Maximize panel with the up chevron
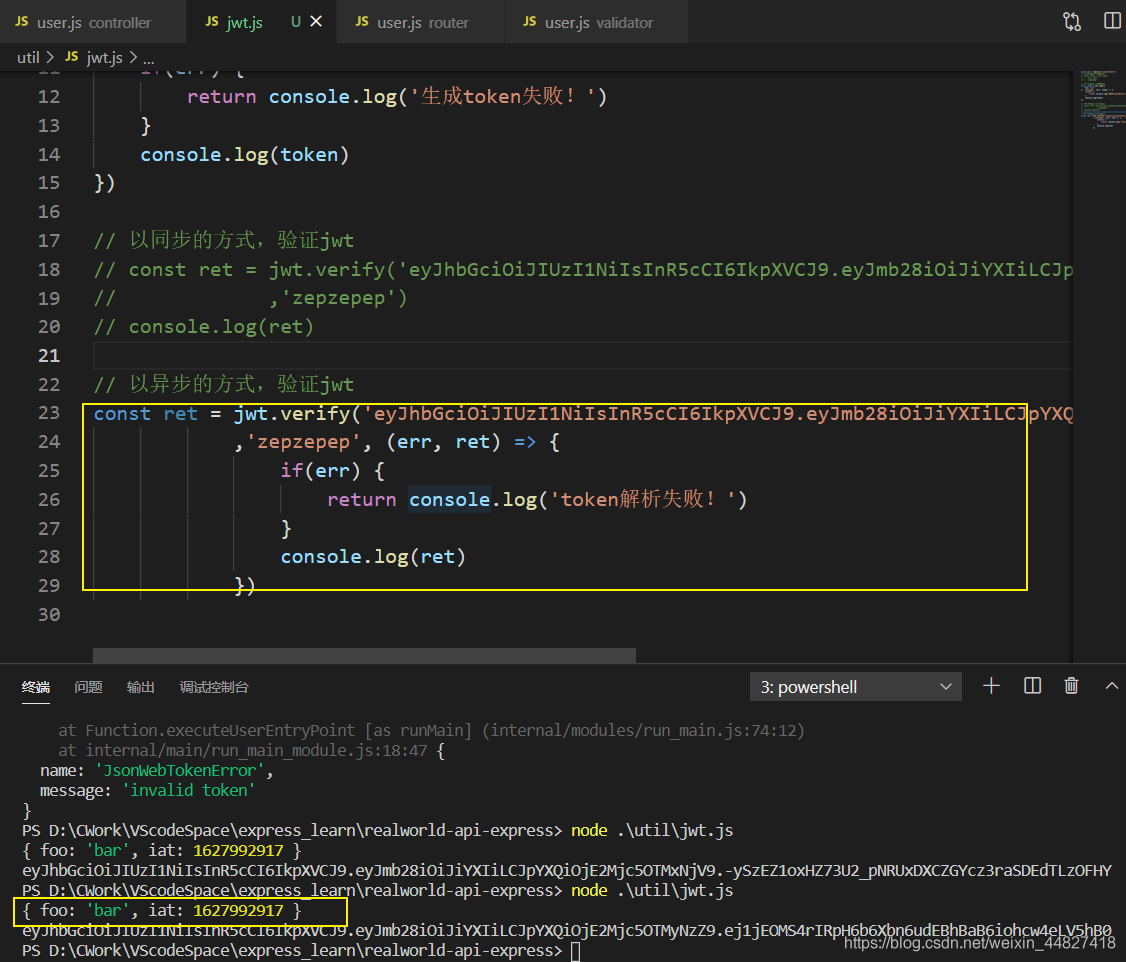This screenshot has height=962, width=1126. [x=1112, y=686]
